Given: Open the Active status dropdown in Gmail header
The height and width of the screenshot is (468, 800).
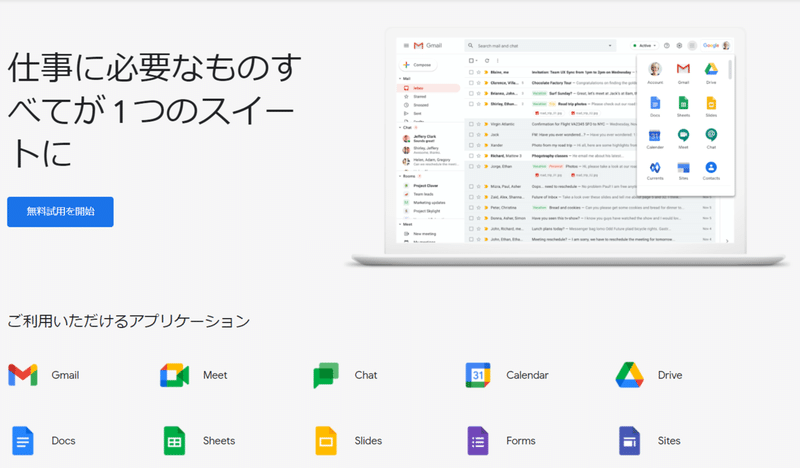Looking at the screenshot, I should 645,45.
